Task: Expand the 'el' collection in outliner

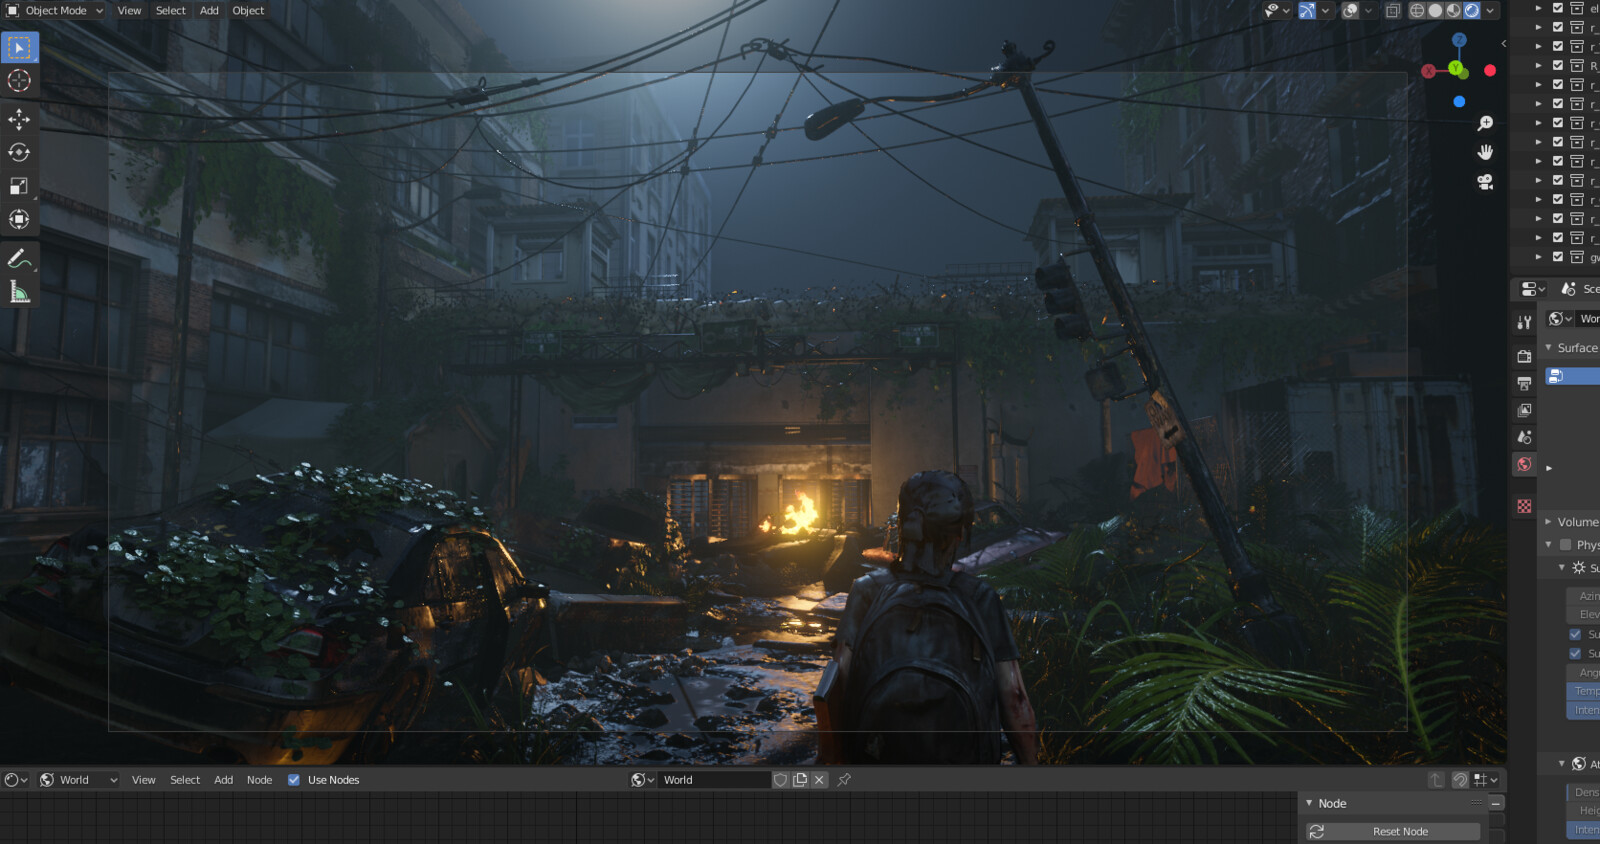Action: coord(1539,8)
